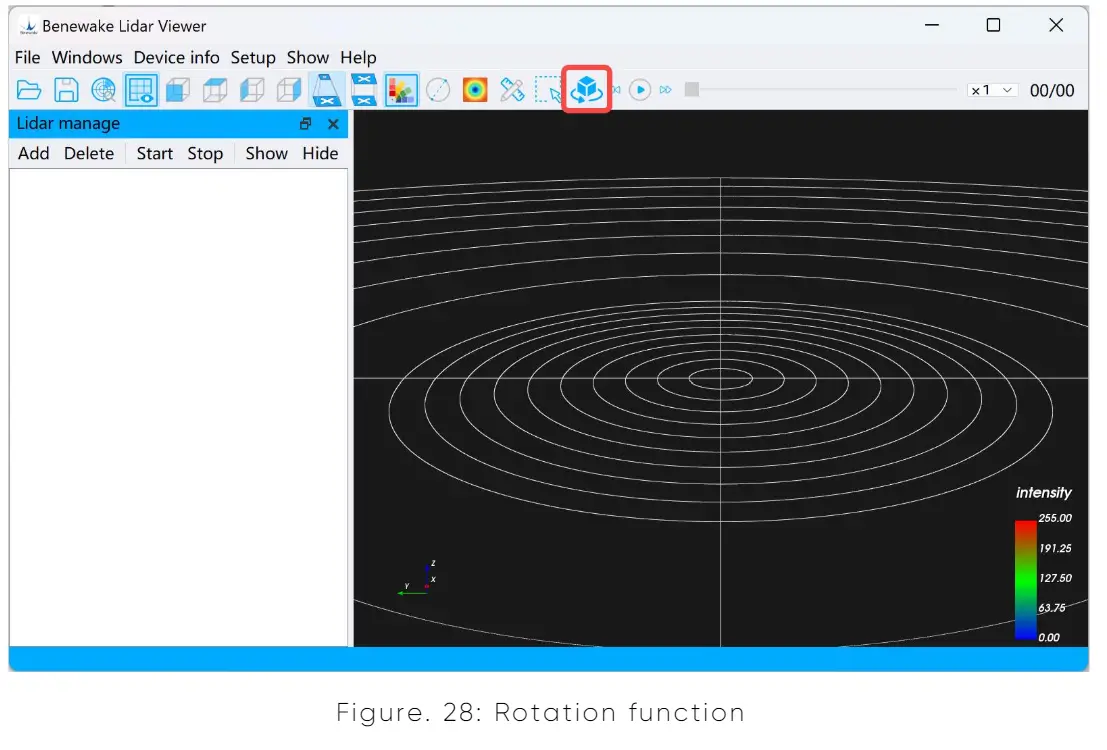Select the front-face cube view icon
The image size is (1107, 750).
point(178,90)
